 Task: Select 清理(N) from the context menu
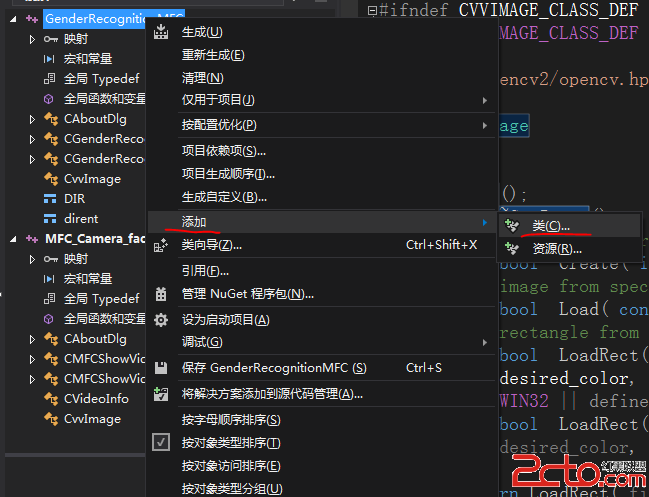[x=323, y=78]
